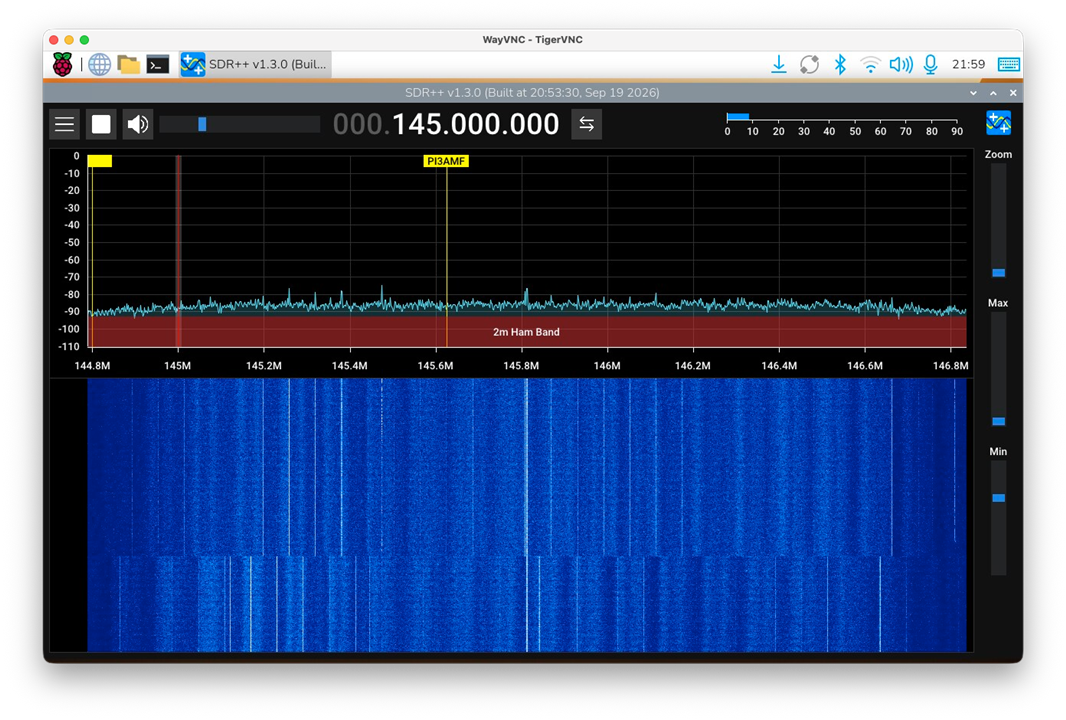Click the download updates tray icon
Viewport: 1066px width, 720px height.
pyautogui.click(x=779, y=65)
